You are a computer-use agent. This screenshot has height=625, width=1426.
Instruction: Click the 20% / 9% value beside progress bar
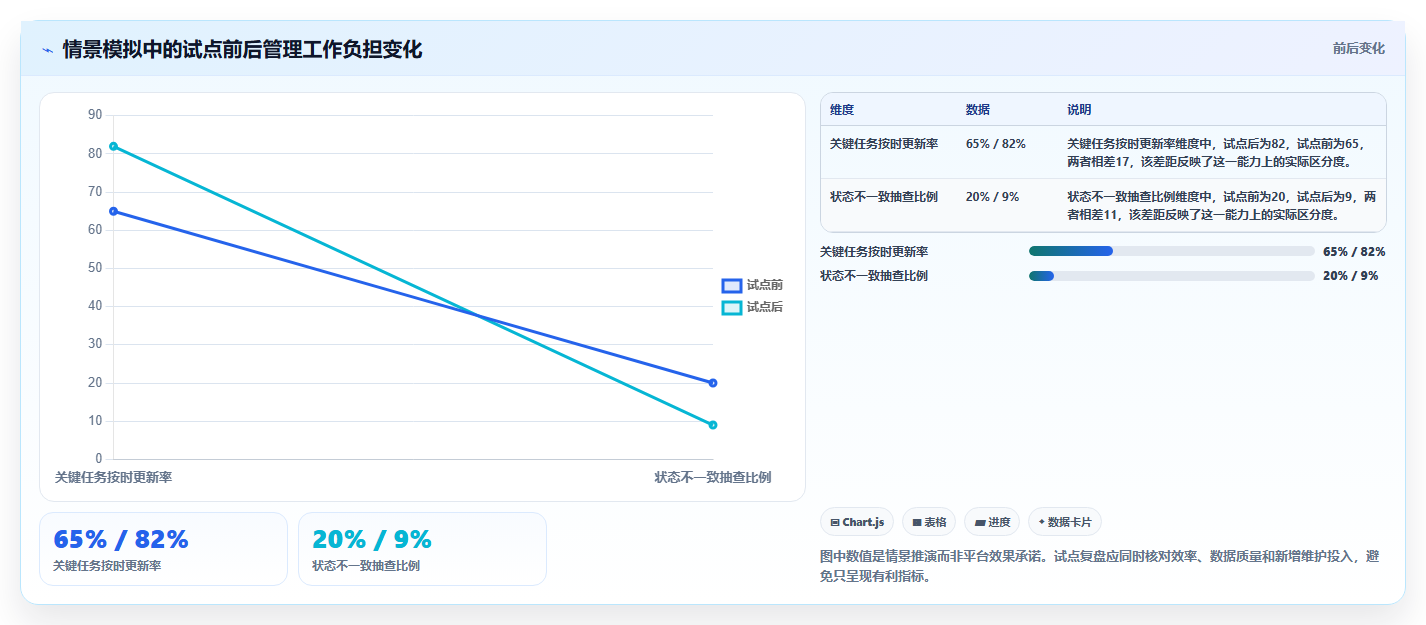click(x=1350, y=276)
